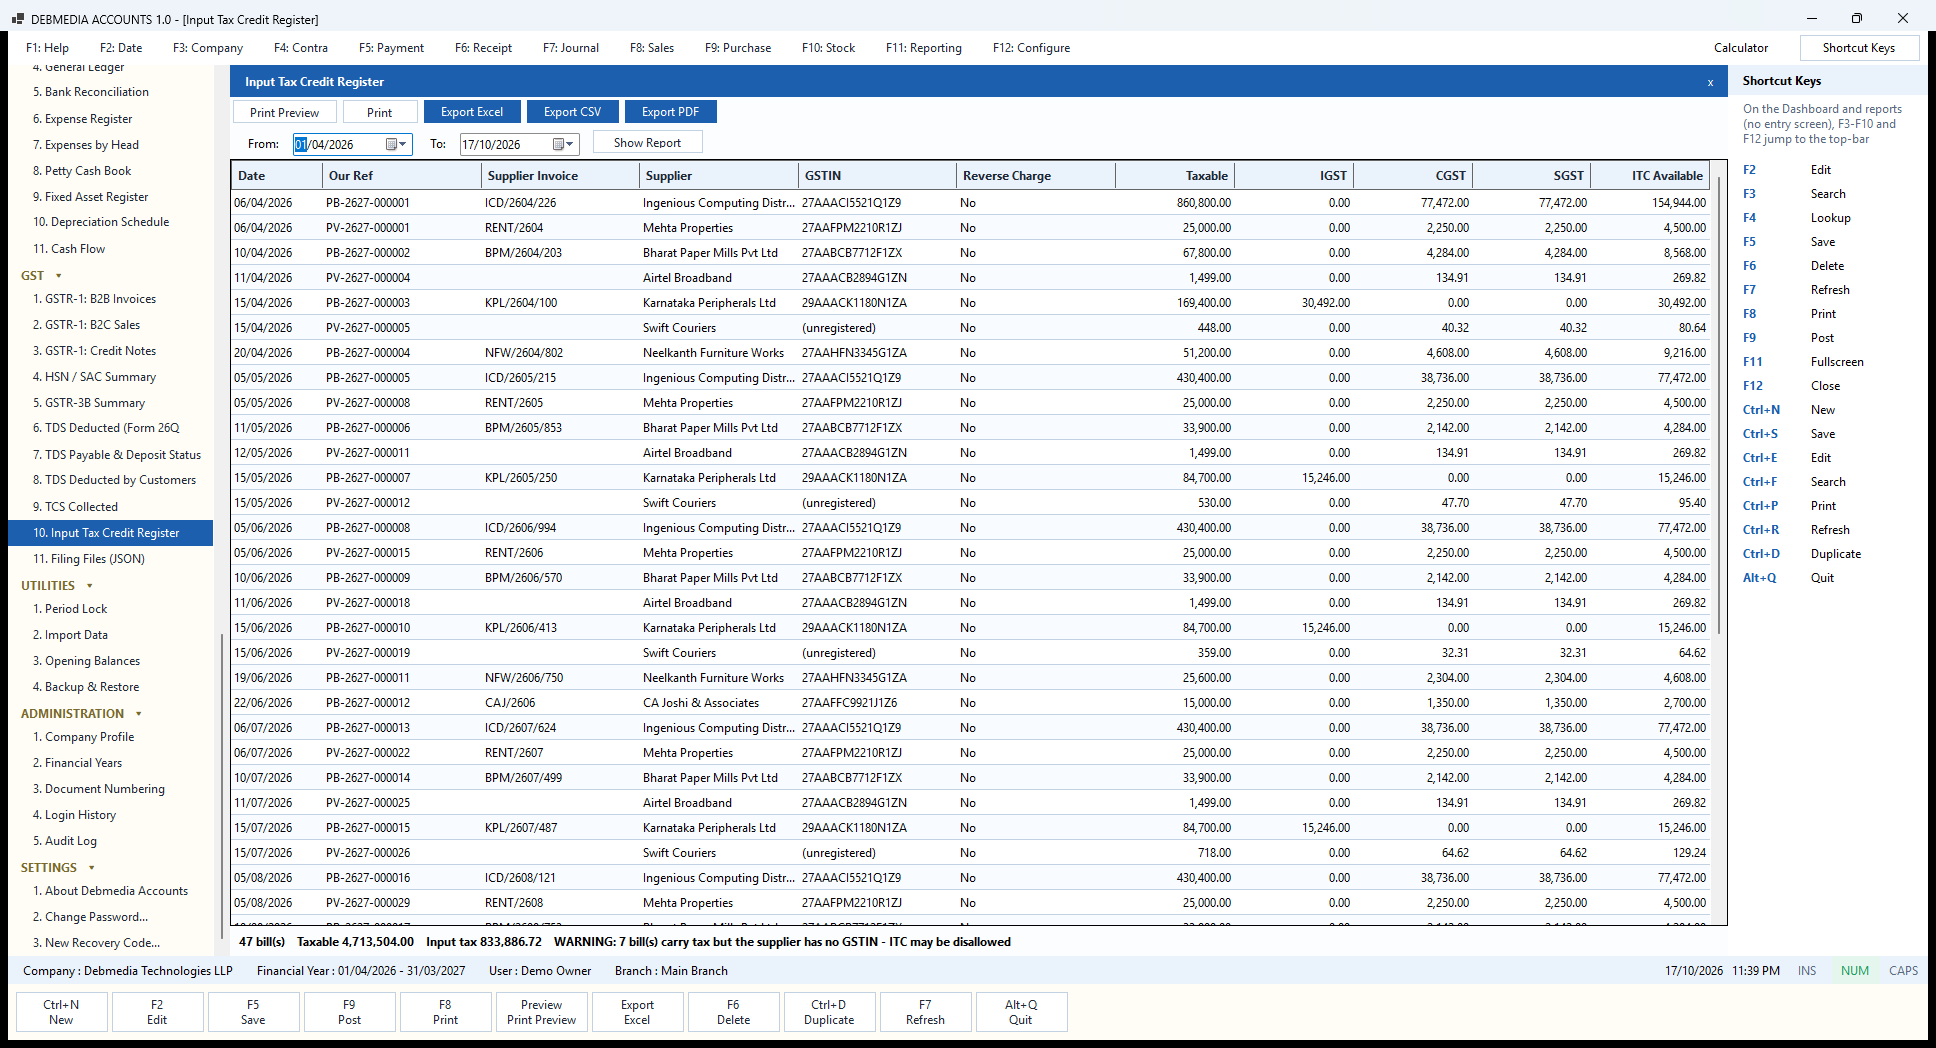This screenshot has height=1048, width=1936.
Task: Click the F9 Post bottom bar button
Action: (349, 1012)
